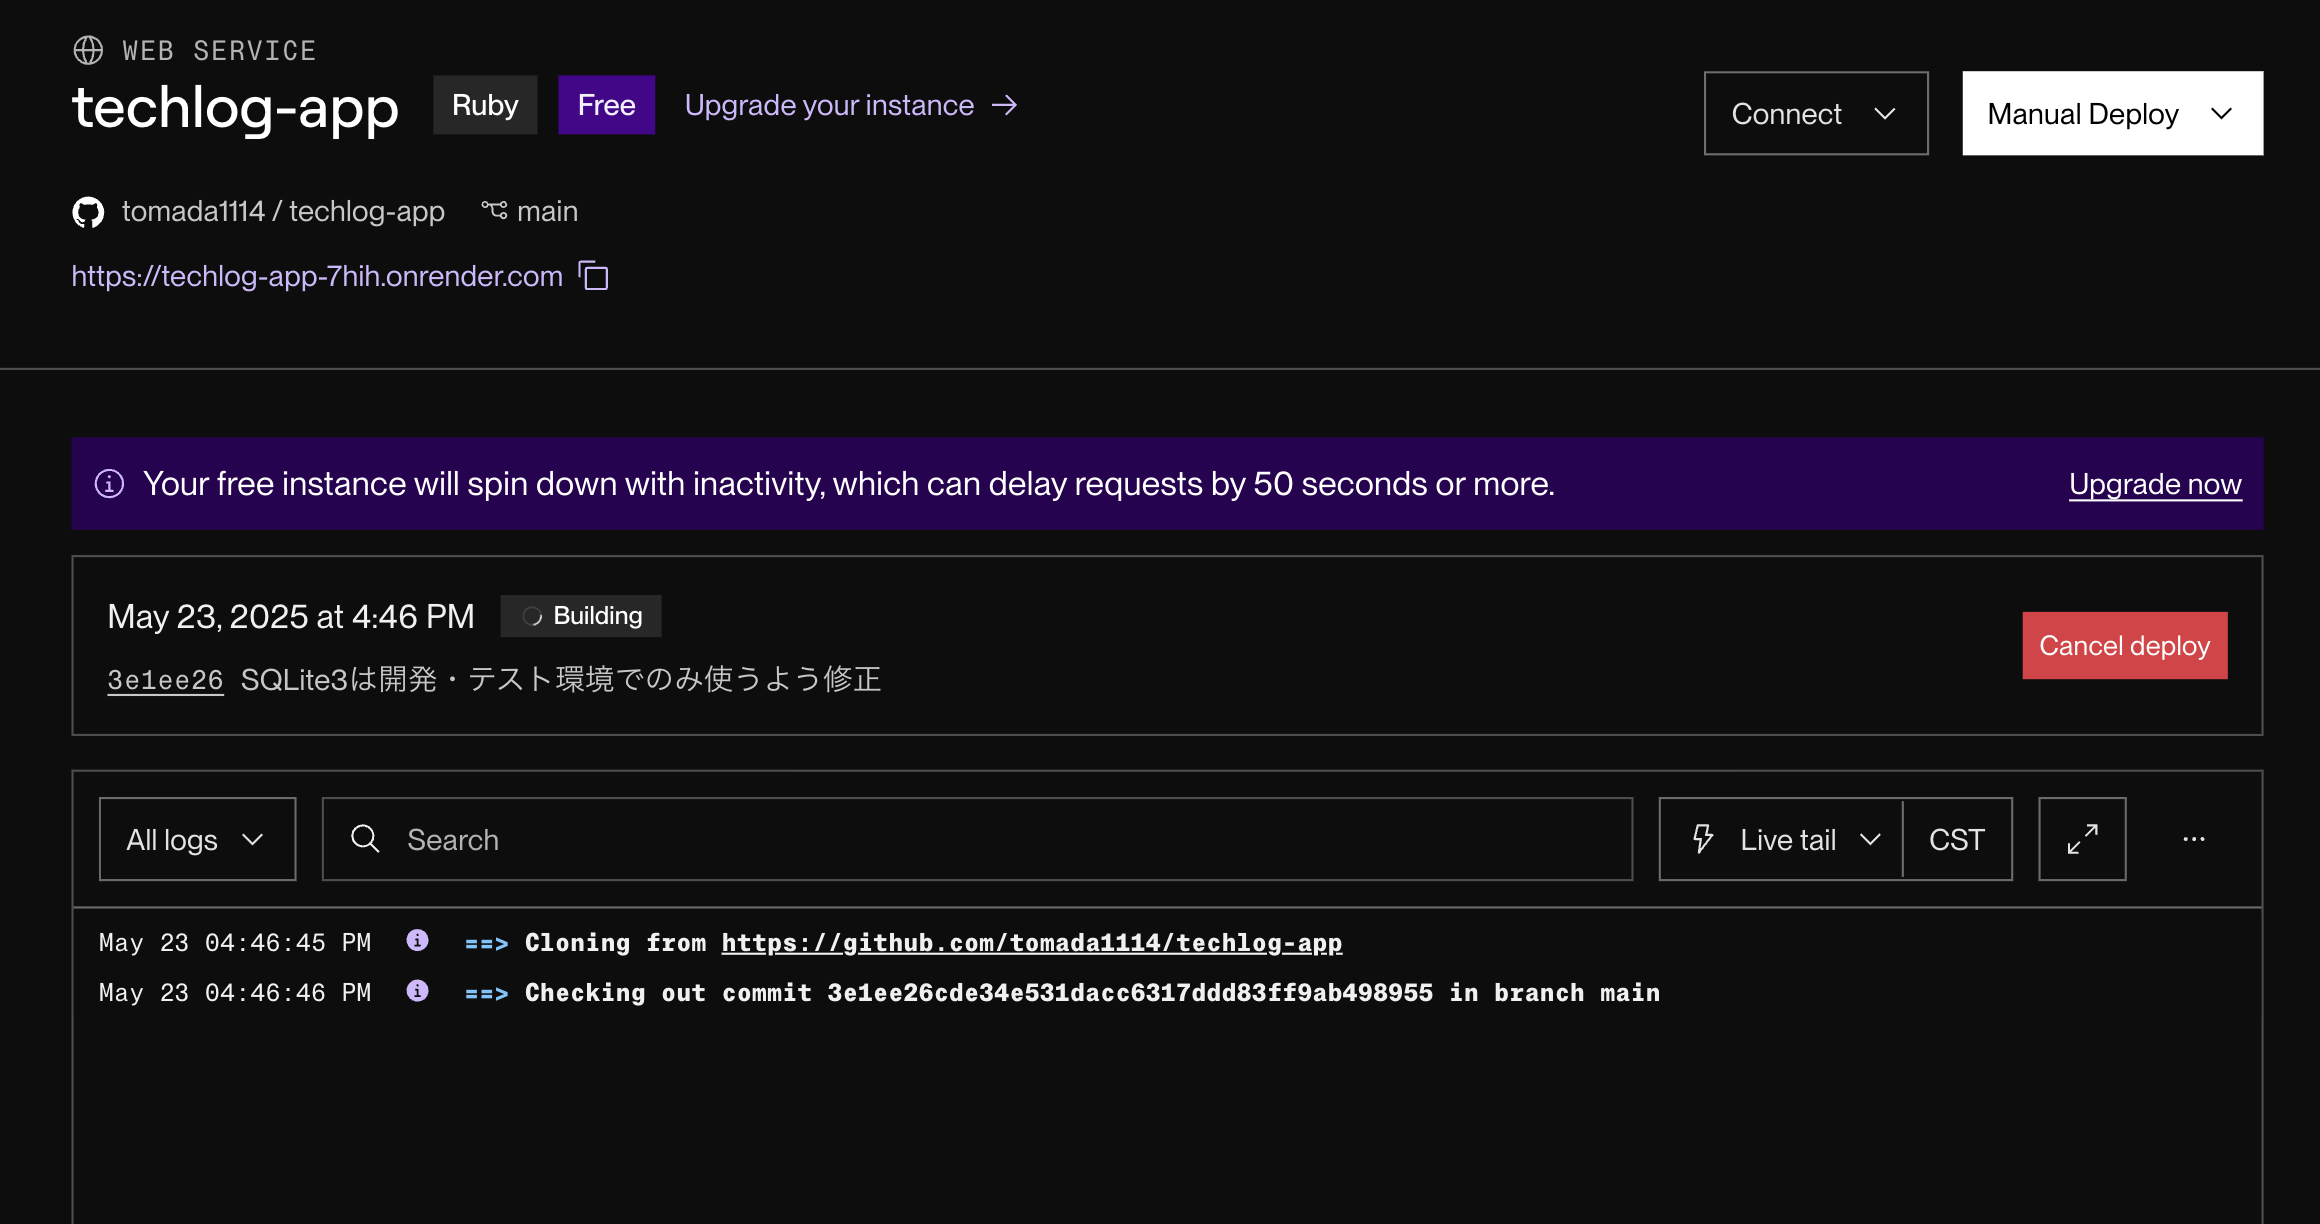Click info icon beside Cloning log line

pyautogui.click(x=417, y=941)
